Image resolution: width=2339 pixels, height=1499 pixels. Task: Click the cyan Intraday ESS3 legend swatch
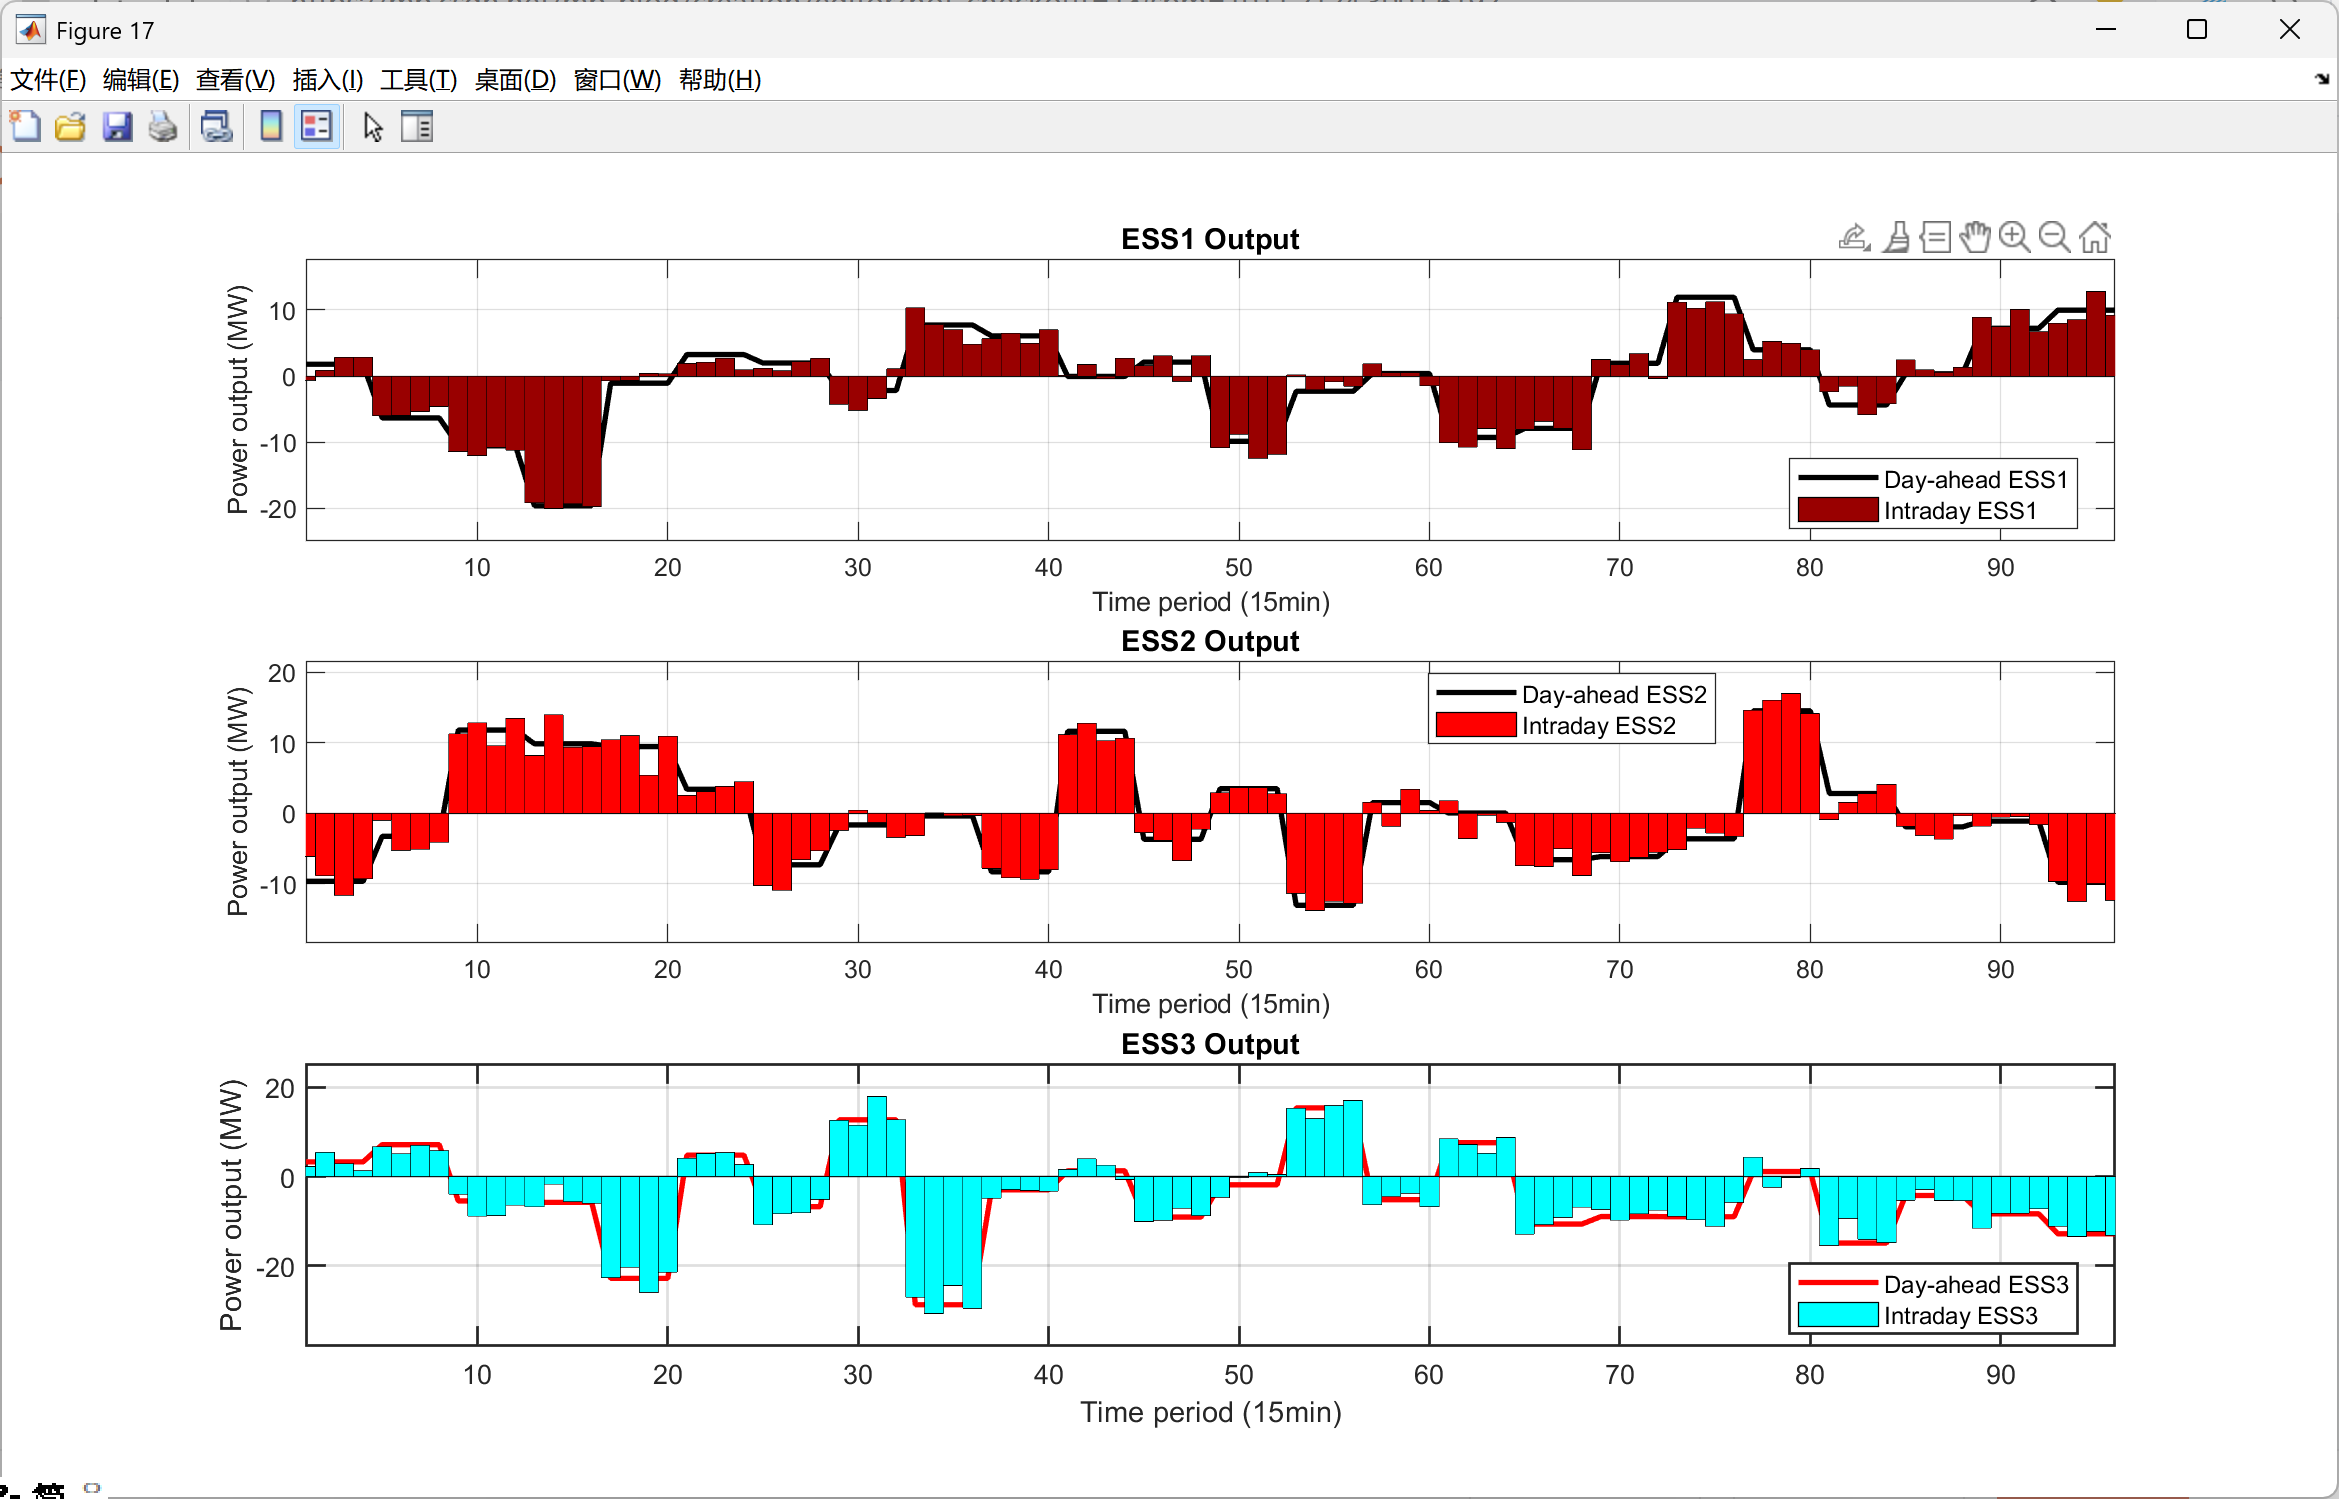click(1837, 1315)
